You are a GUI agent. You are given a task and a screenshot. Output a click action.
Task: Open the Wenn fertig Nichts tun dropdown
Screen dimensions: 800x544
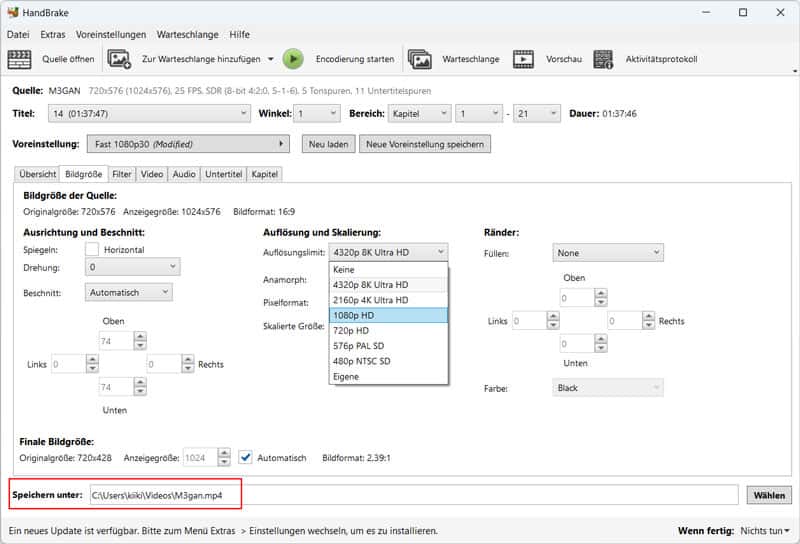(765, 531)
